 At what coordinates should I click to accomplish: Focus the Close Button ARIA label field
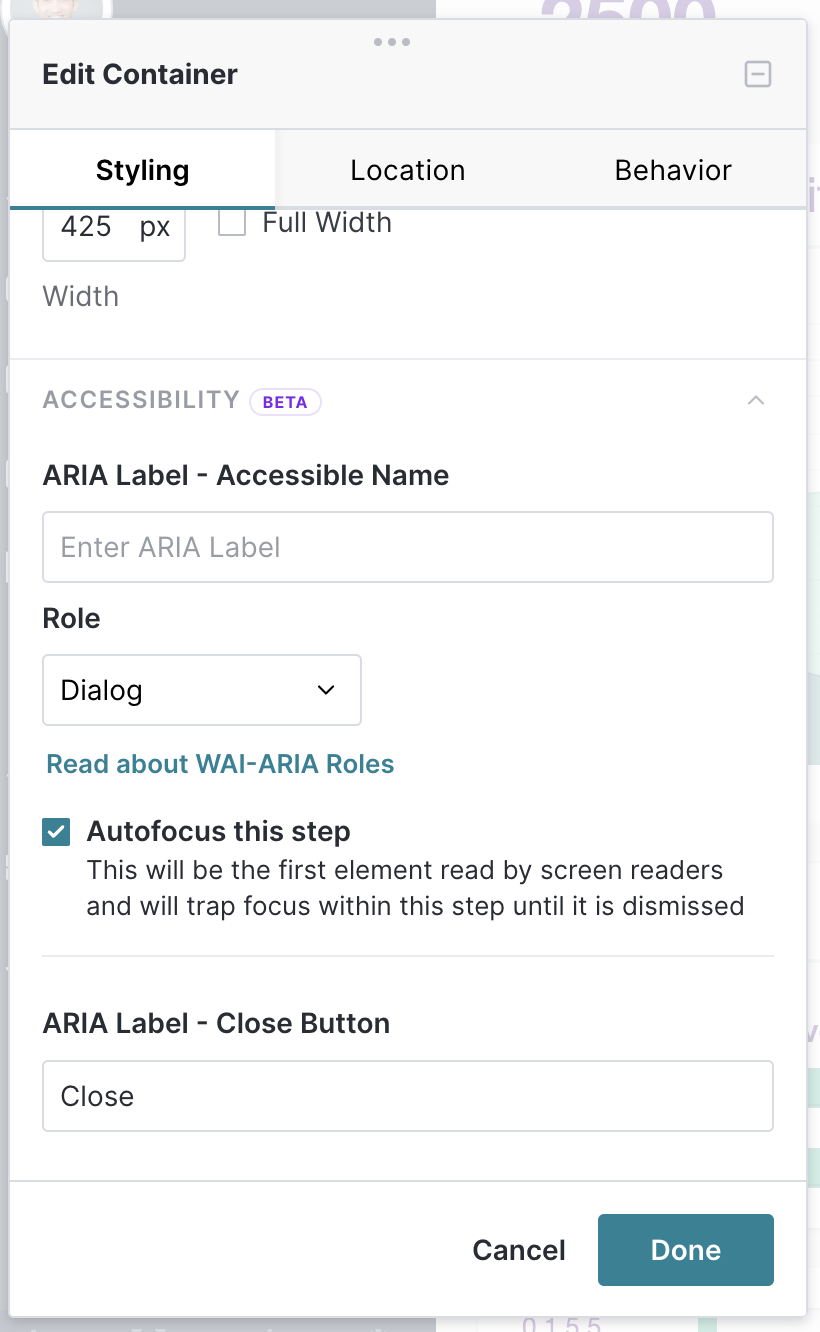[x=408, y=1096]
